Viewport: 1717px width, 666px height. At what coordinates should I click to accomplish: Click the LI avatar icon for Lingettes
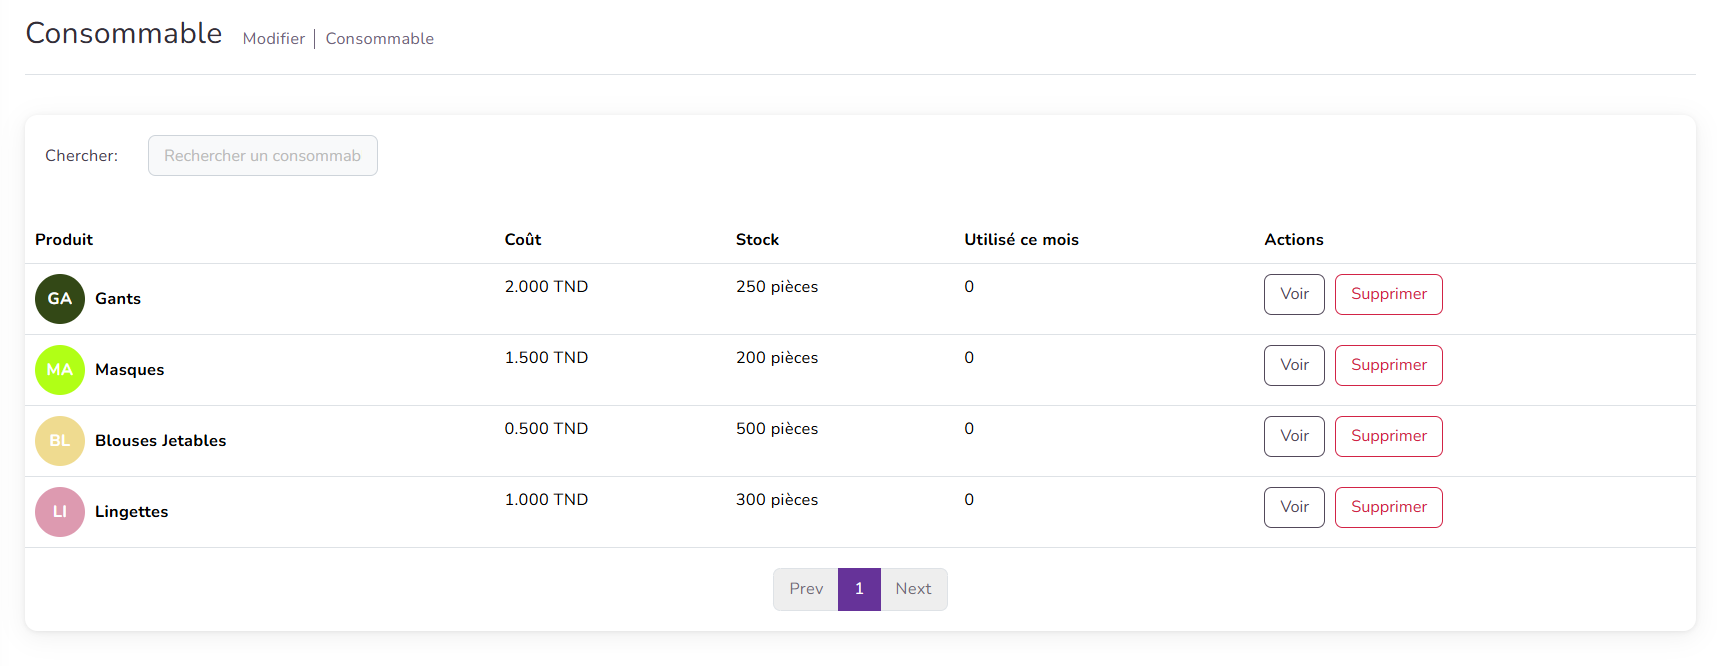(x=60, y=512)
